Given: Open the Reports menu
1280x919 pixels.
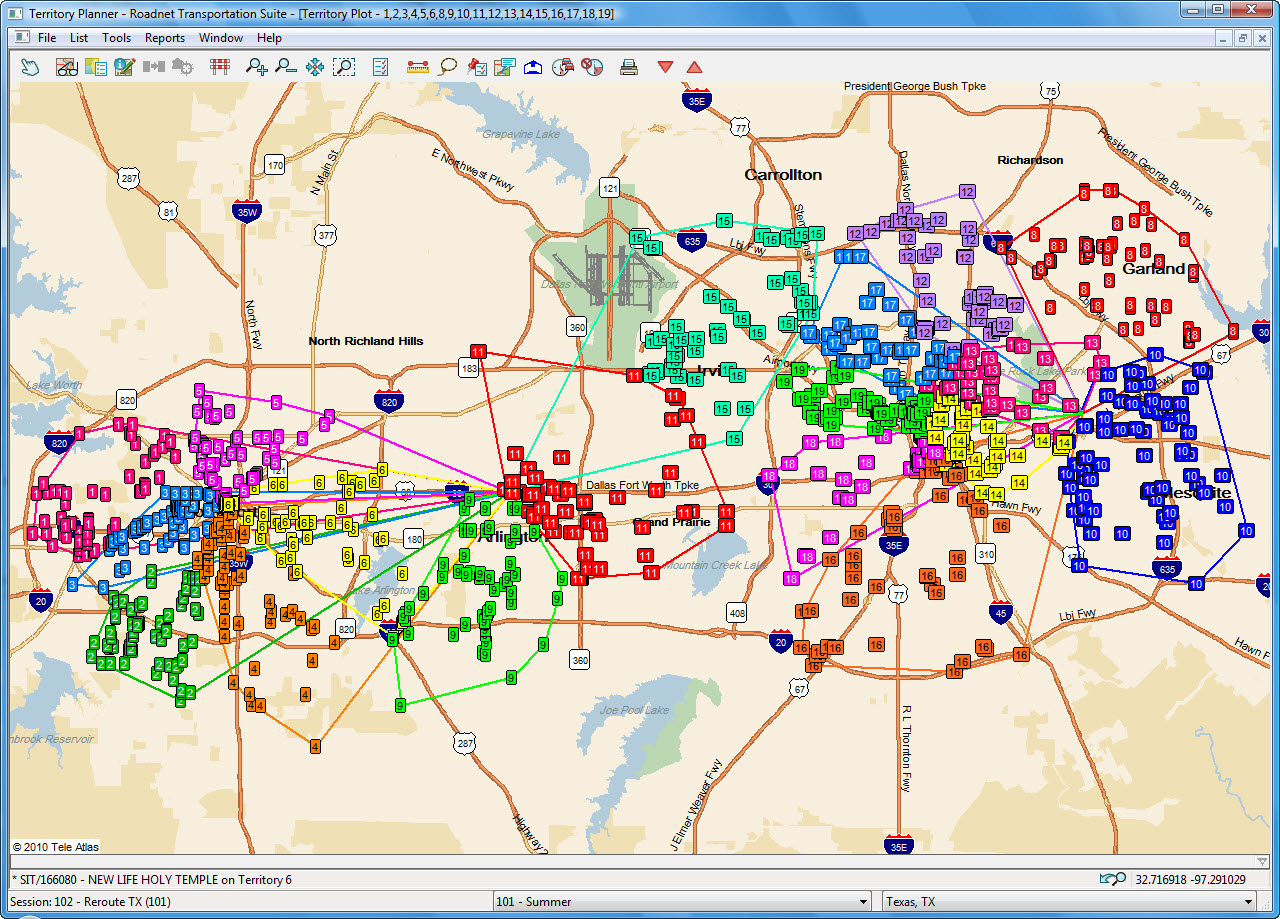Looking at the screenshot, I should click(165, 38).
